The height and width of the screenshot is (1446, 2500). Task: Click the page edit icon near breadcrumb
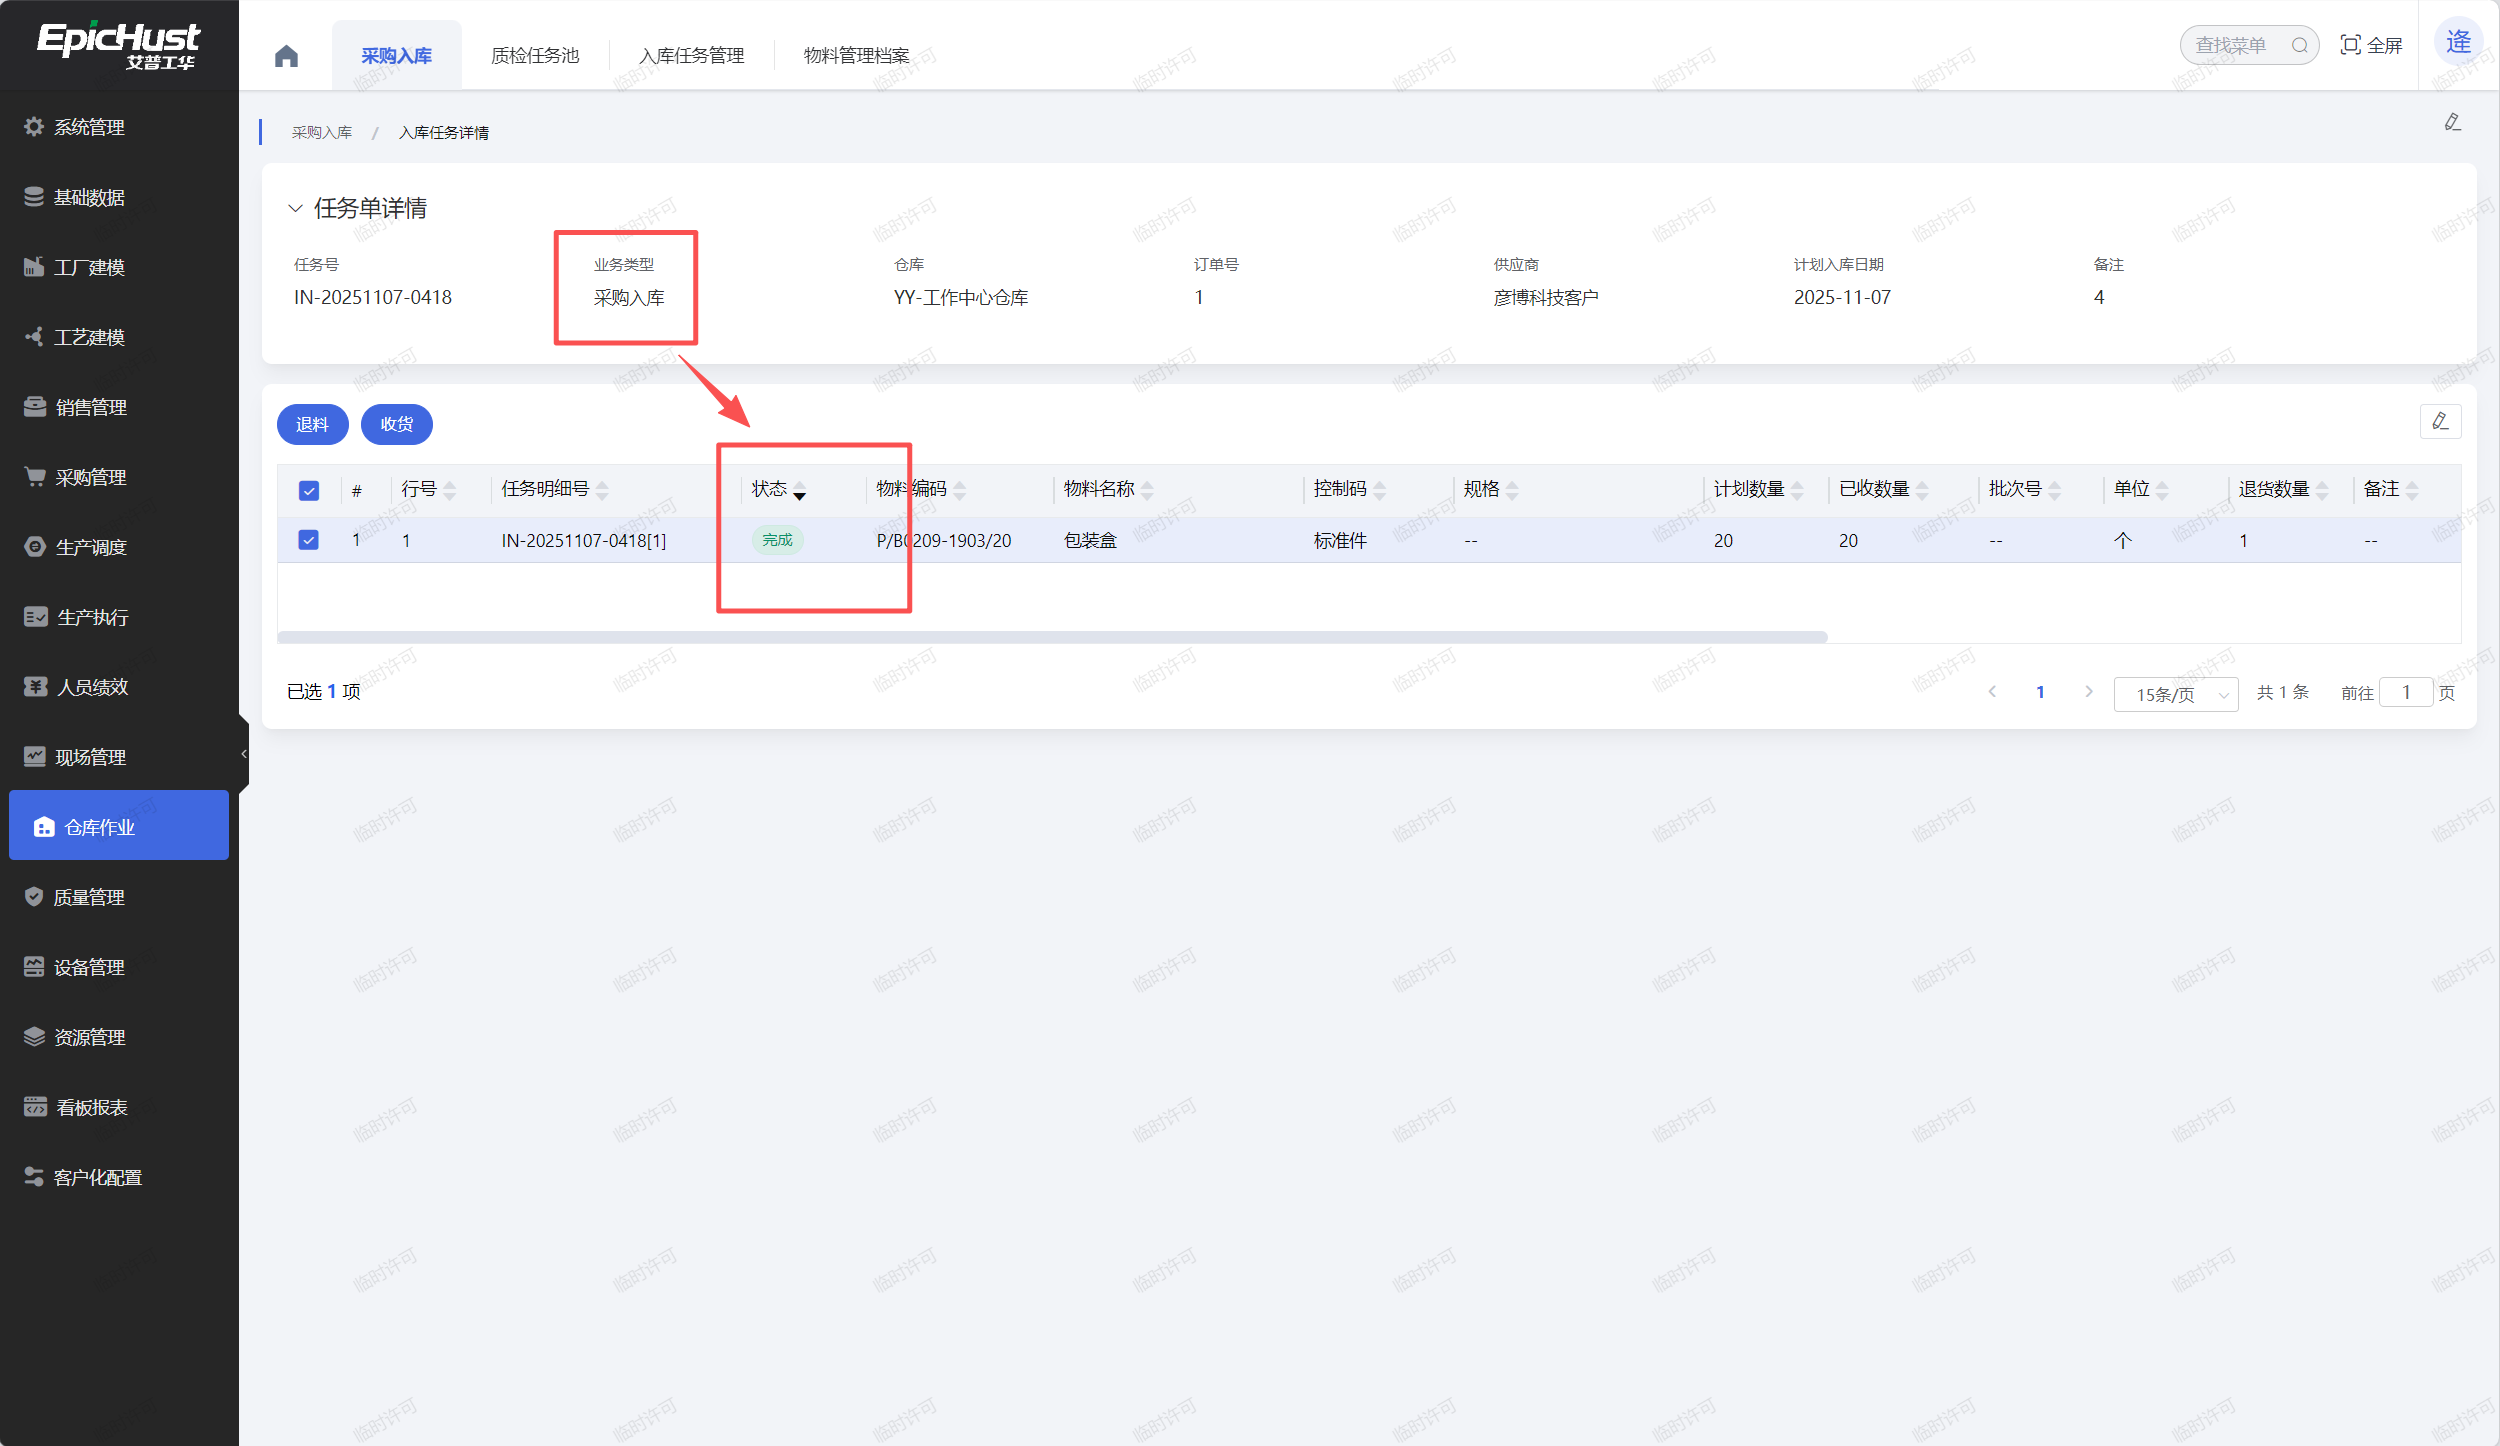click(2452, 122)
